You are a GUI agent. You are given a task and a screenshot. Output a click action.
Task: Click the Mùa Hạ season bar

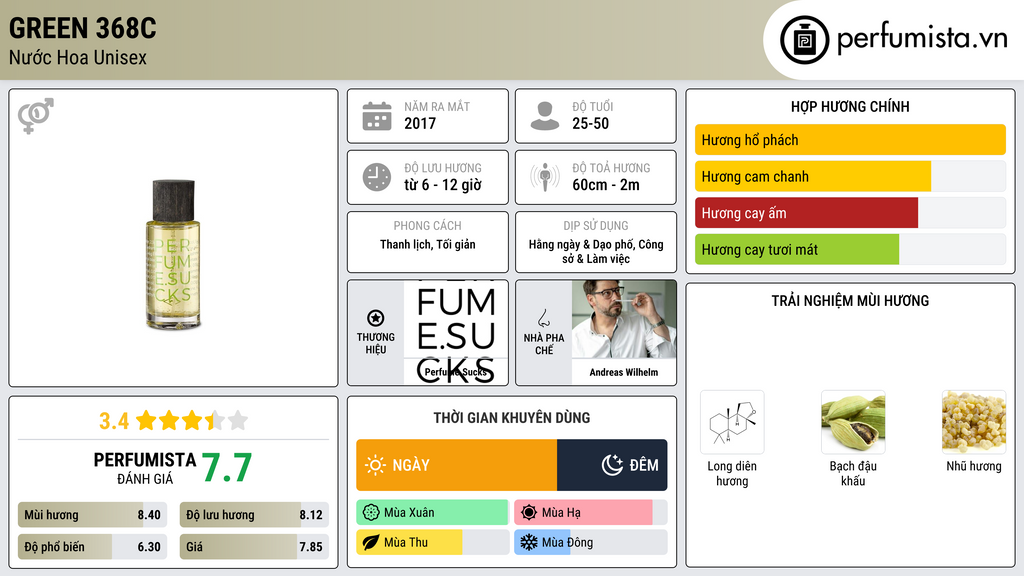point(590,513)
